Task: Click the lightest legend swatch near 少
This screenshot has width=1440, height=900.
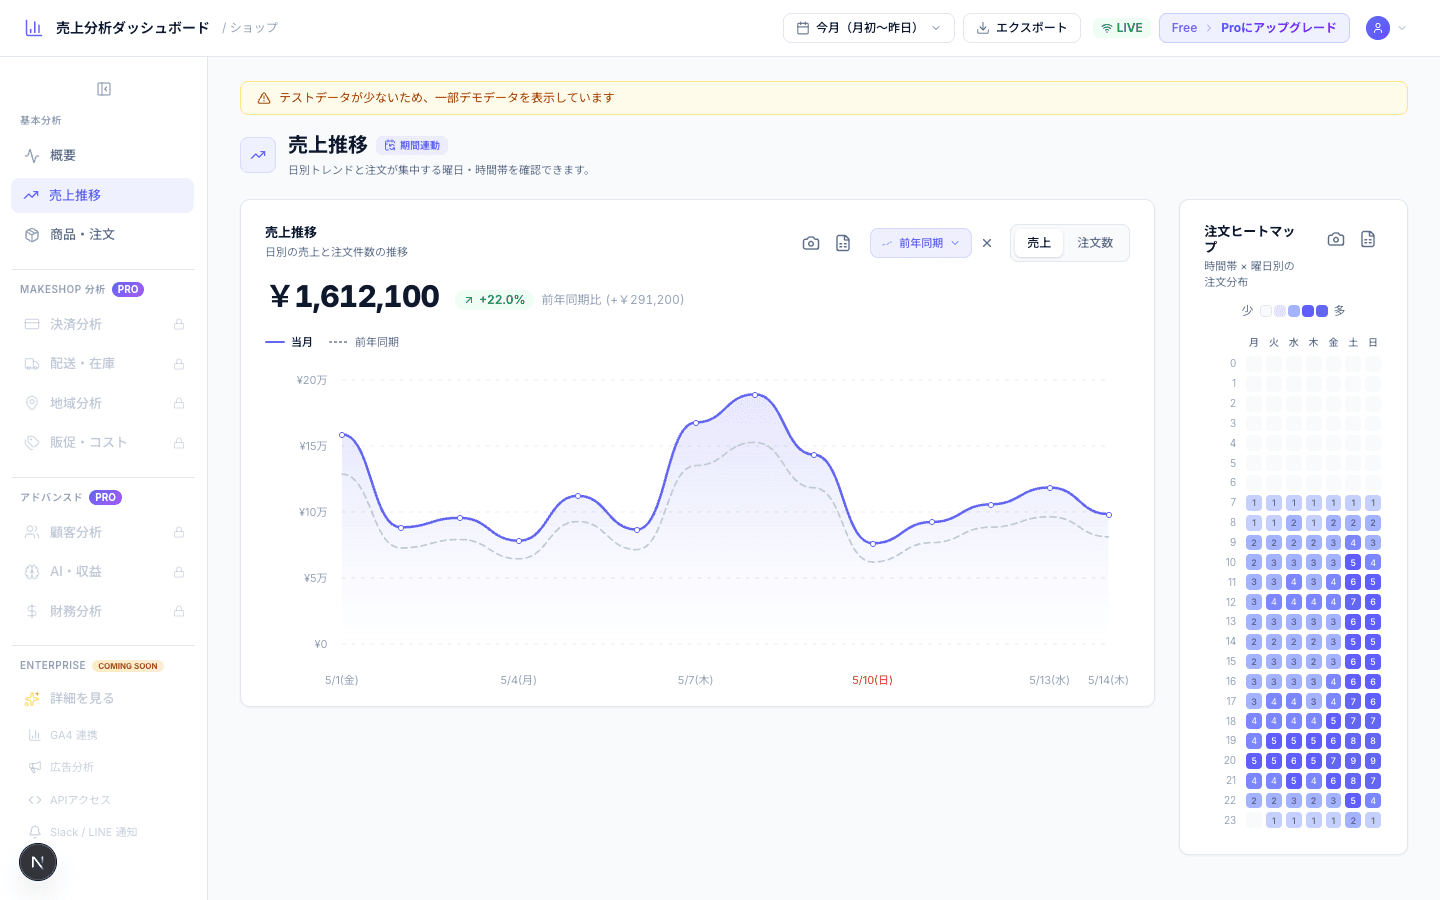Action: coord(1266,311)
